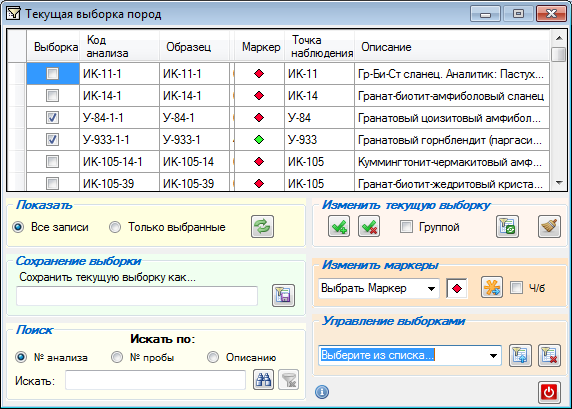572x409 pixels.
Task: Click the red power exit button
Action: click(x=549, y=392)
